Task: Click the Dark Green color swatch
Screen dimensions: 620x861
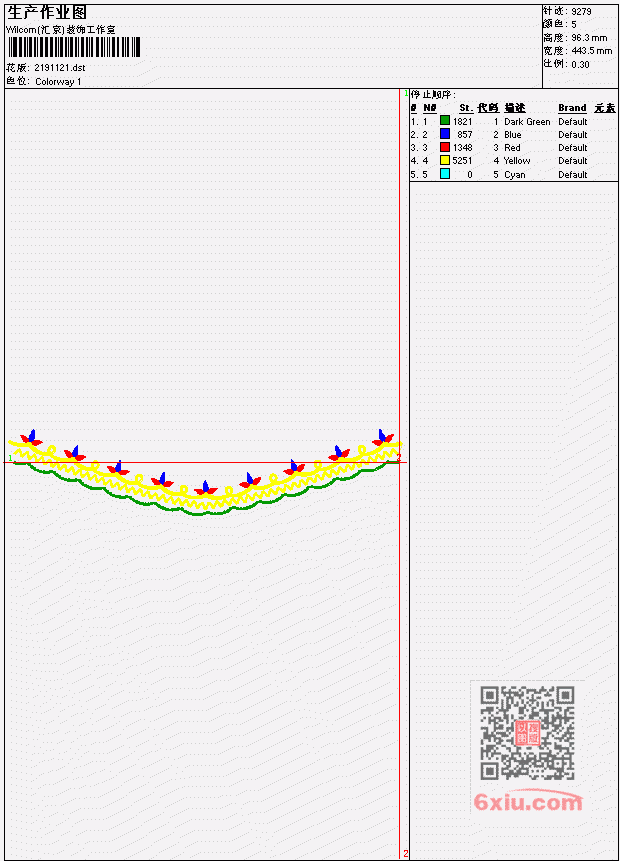Action: pyautogui.click(x=445, y=121)
